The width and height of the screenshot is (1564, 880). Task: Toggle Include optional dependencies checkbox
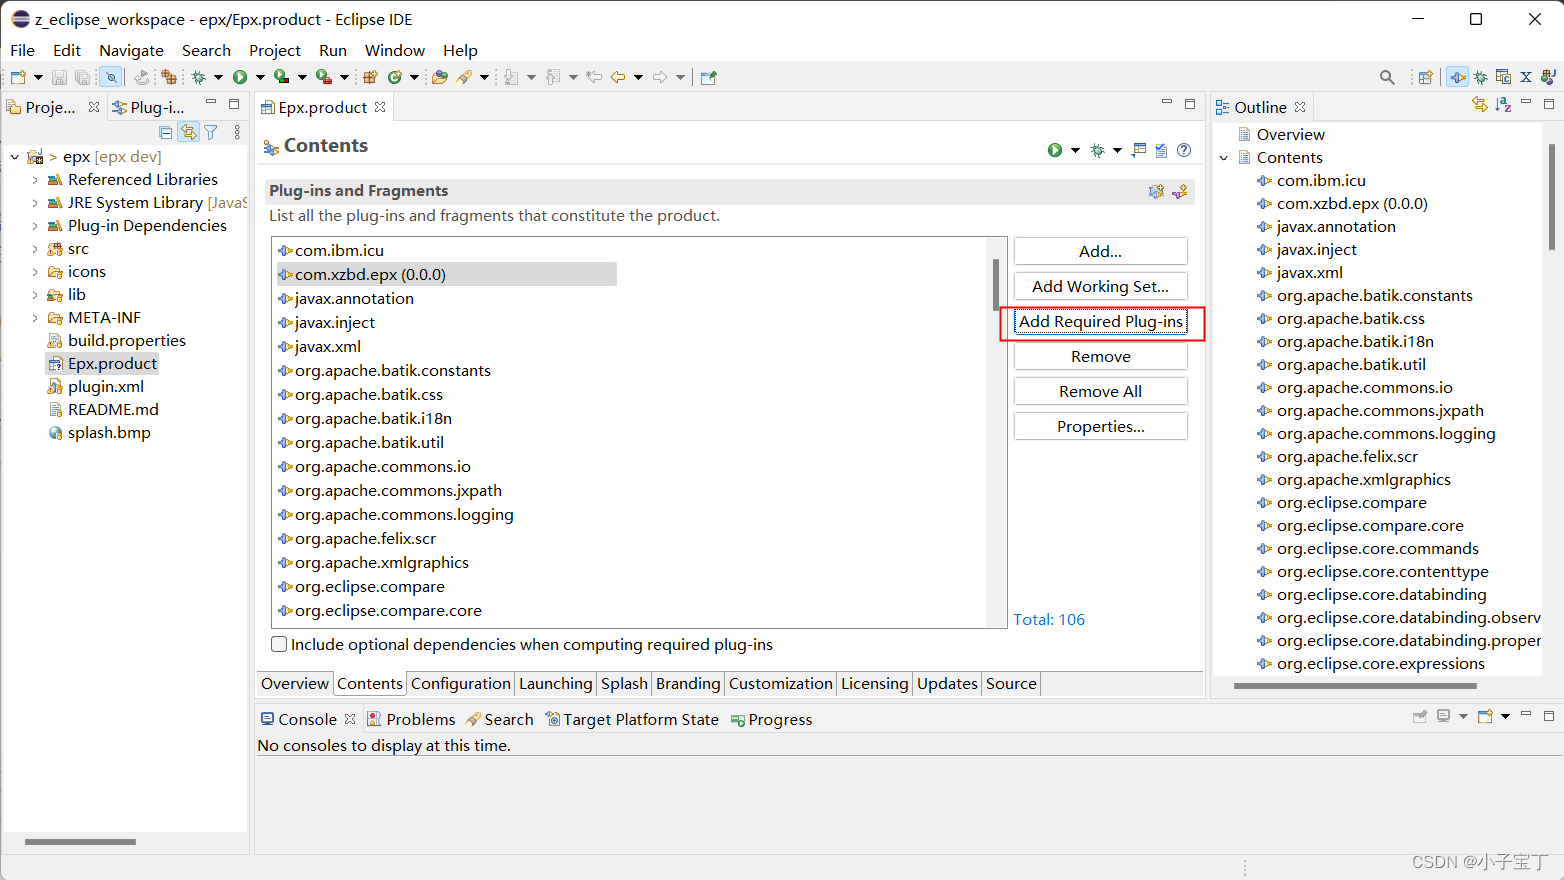[x=279, y=644]
